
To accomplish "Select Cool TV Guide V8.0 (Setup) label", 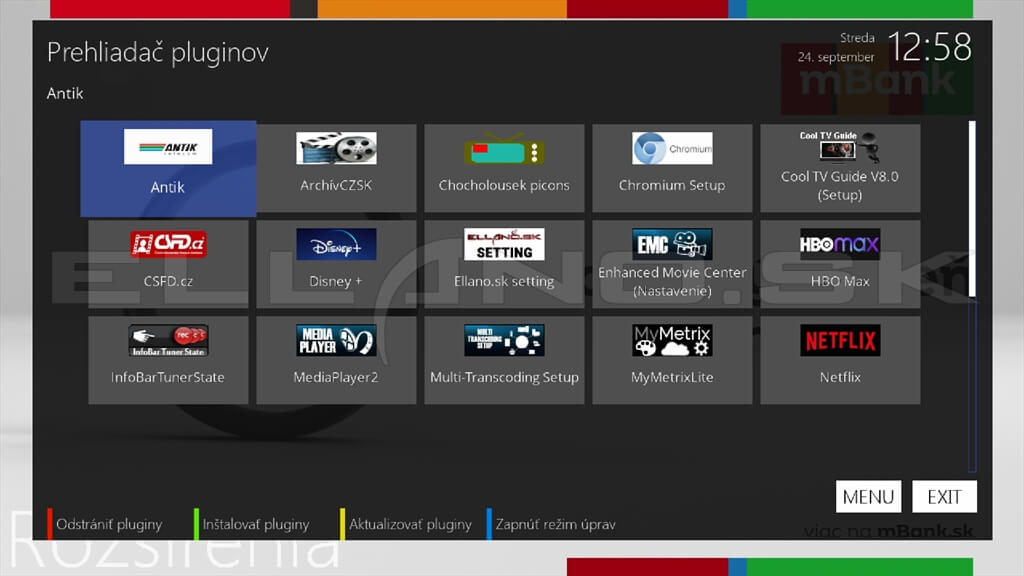I will click(x=840, y=185).
